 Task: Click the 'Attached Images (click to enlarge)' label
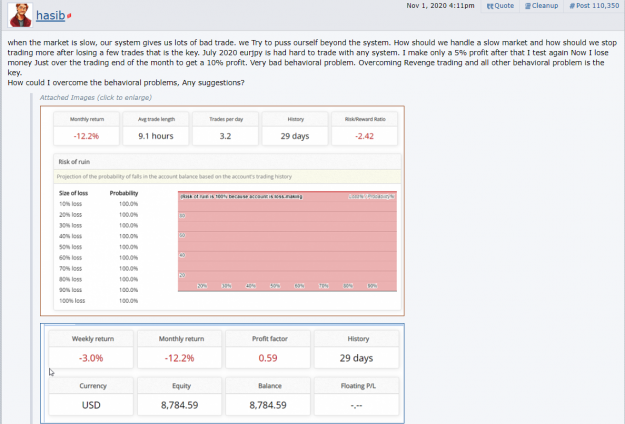tap(96, 98)
